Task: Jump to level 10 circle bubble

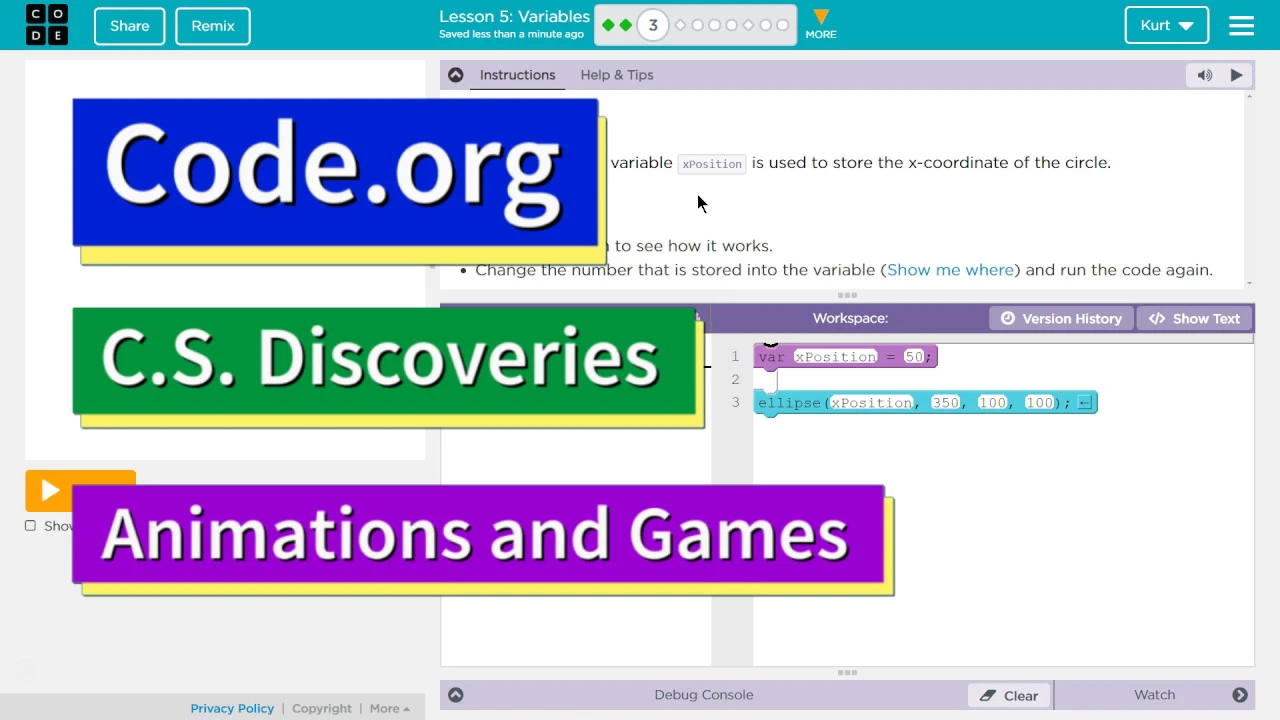Action: [782, 25]
